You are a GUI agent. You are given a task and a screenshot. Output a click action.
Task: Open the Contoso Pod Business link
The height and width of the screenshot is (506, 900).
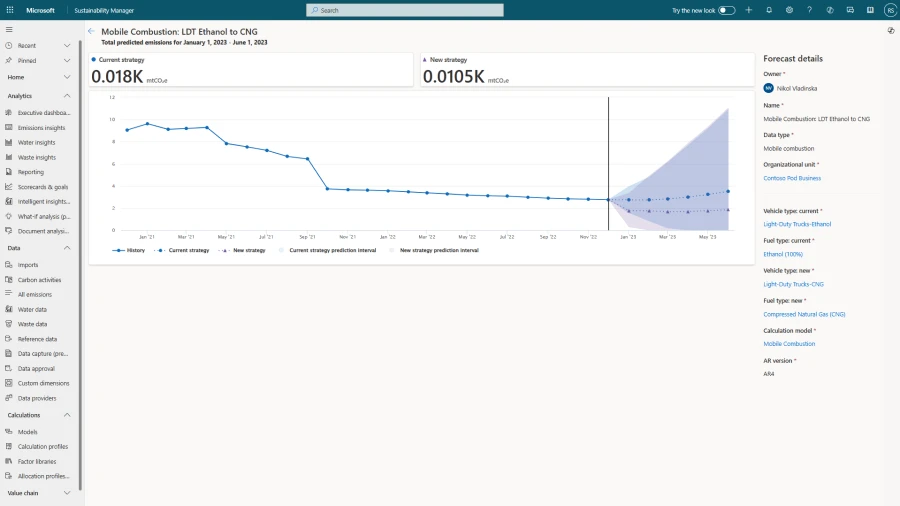[x=792, y=178]
